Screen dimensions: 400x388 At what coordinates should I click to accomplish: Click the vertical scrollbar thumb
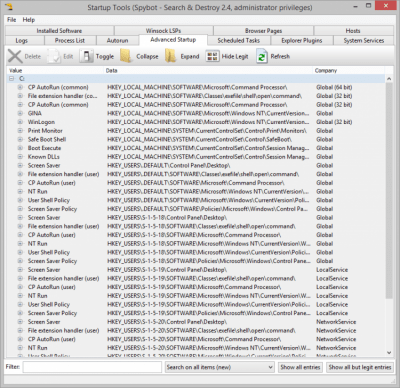(x=389, y=190)
